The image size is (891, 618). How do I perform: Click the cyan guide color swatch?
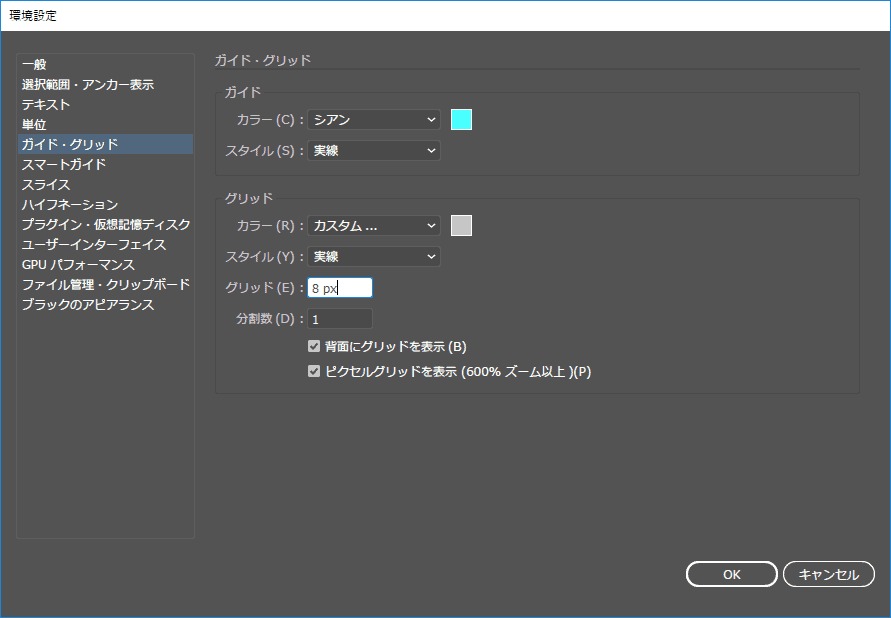tap(461, 120)
